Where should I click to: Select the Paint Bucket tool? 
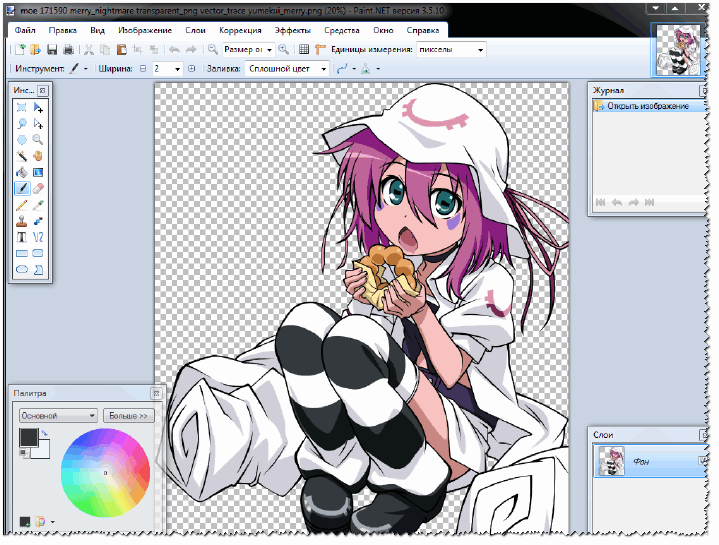[22, 172]
